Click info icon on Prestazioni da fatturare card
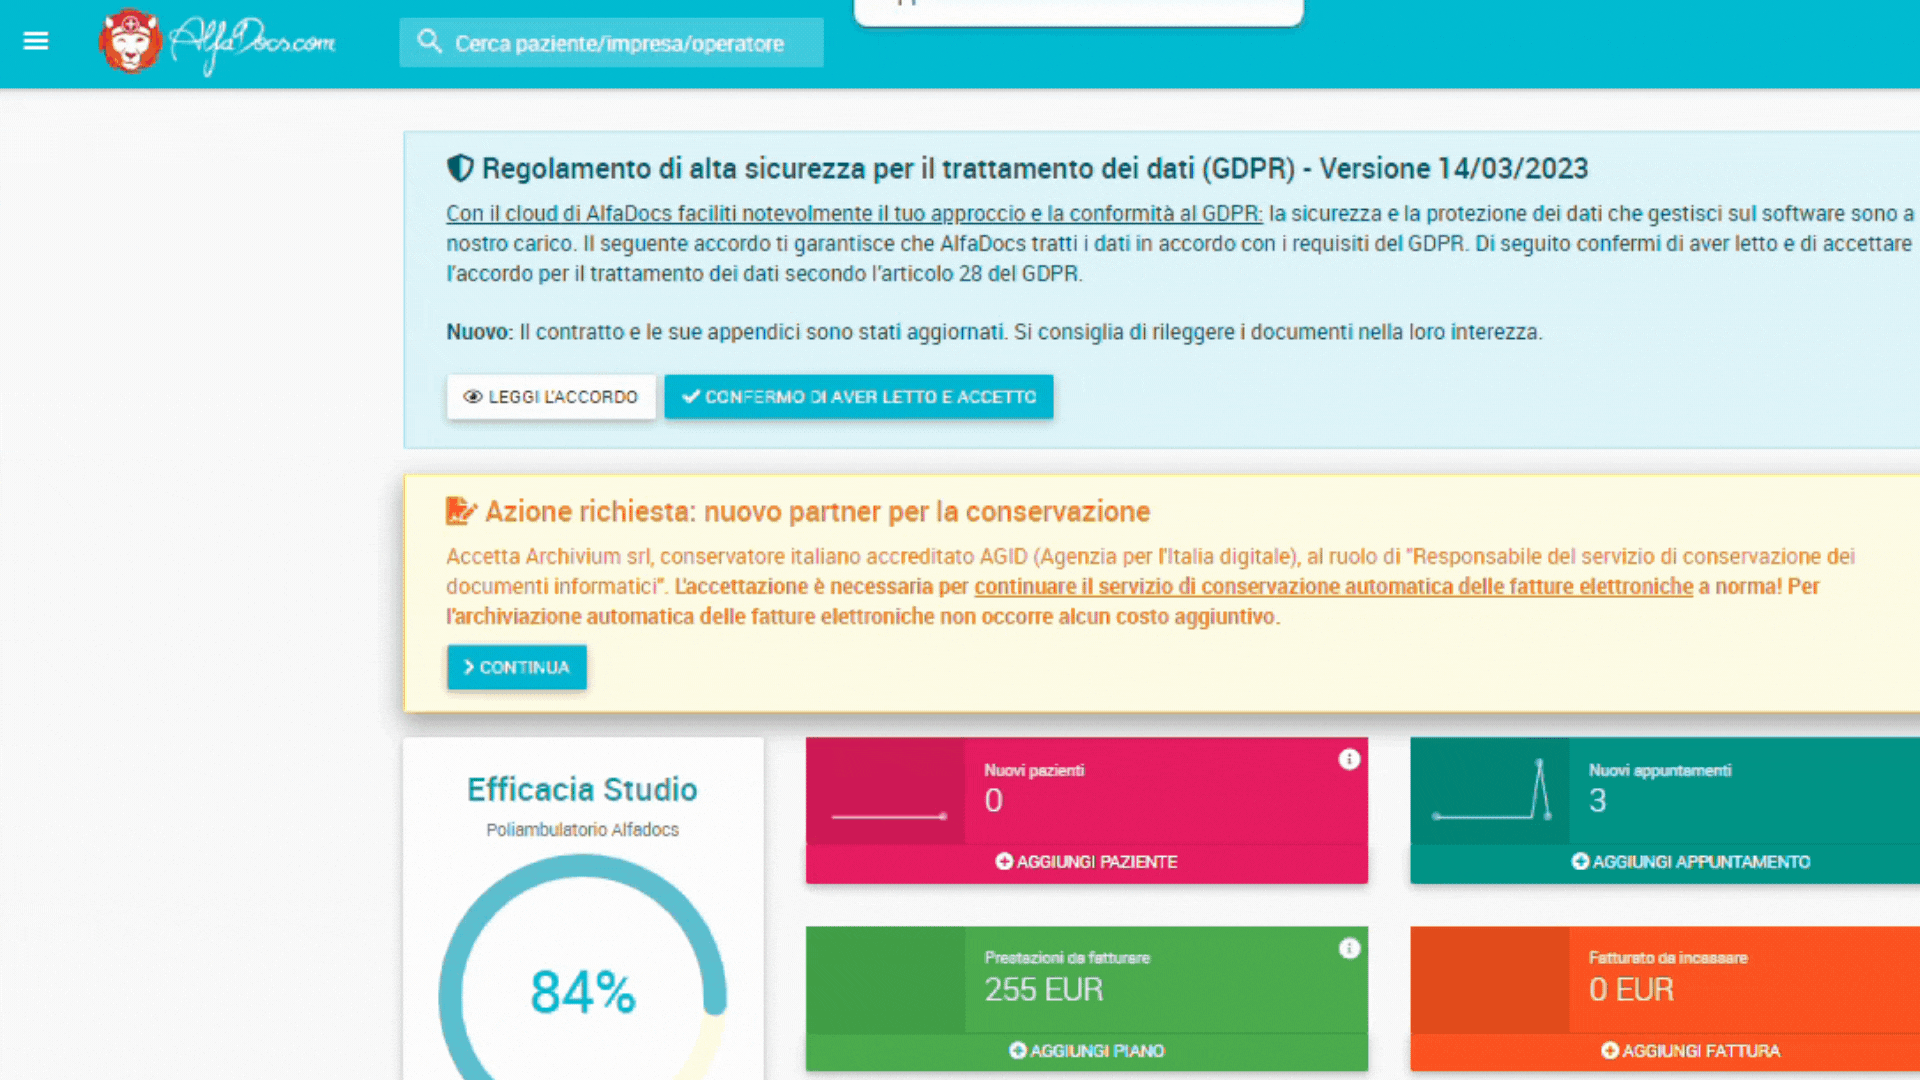Viewport: 1920px width, 1080px height. pyautogui.click(x=1349, y=948)
